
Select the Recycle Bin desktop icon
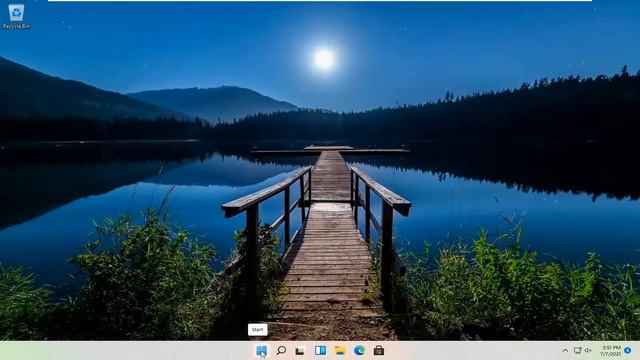tap(16, 17)
